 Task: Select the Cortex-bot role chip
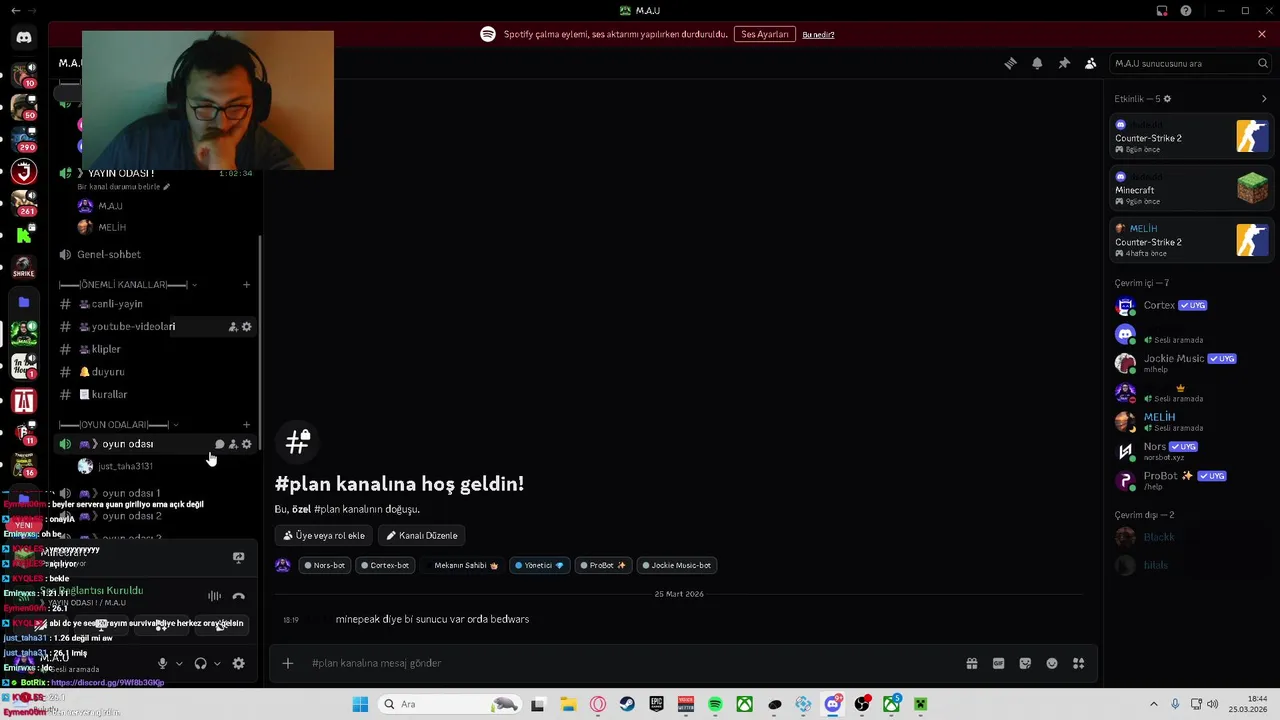[x=385, y=565]
